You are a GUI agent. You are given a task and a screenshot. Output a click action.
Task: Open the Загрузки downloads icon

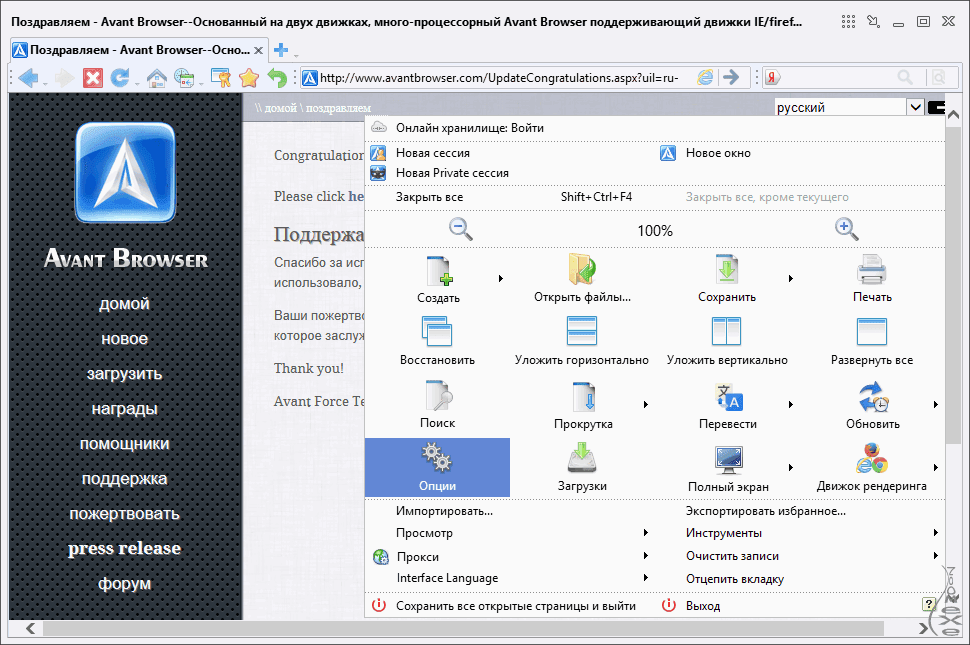tap(582, 458)
